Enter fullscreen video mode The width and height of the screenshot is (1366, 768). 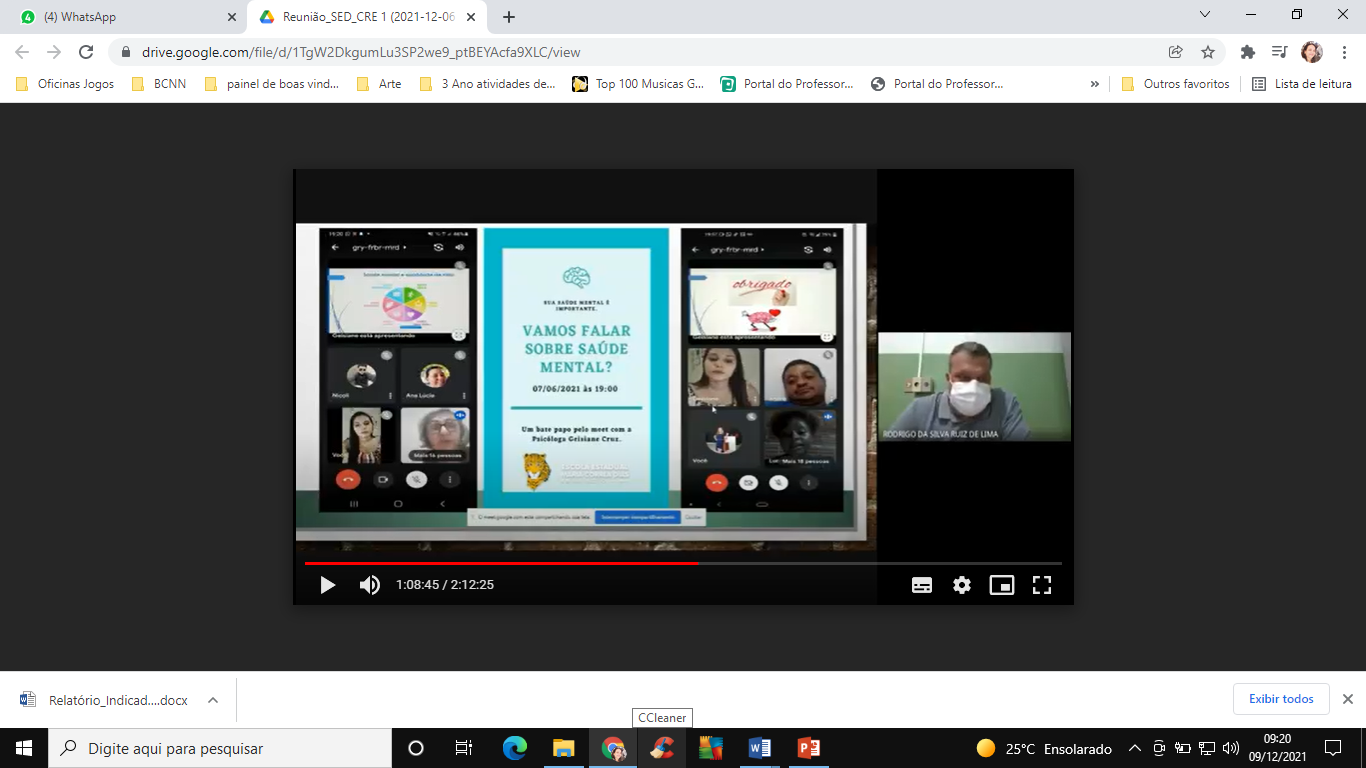[x=1042, y=585]
